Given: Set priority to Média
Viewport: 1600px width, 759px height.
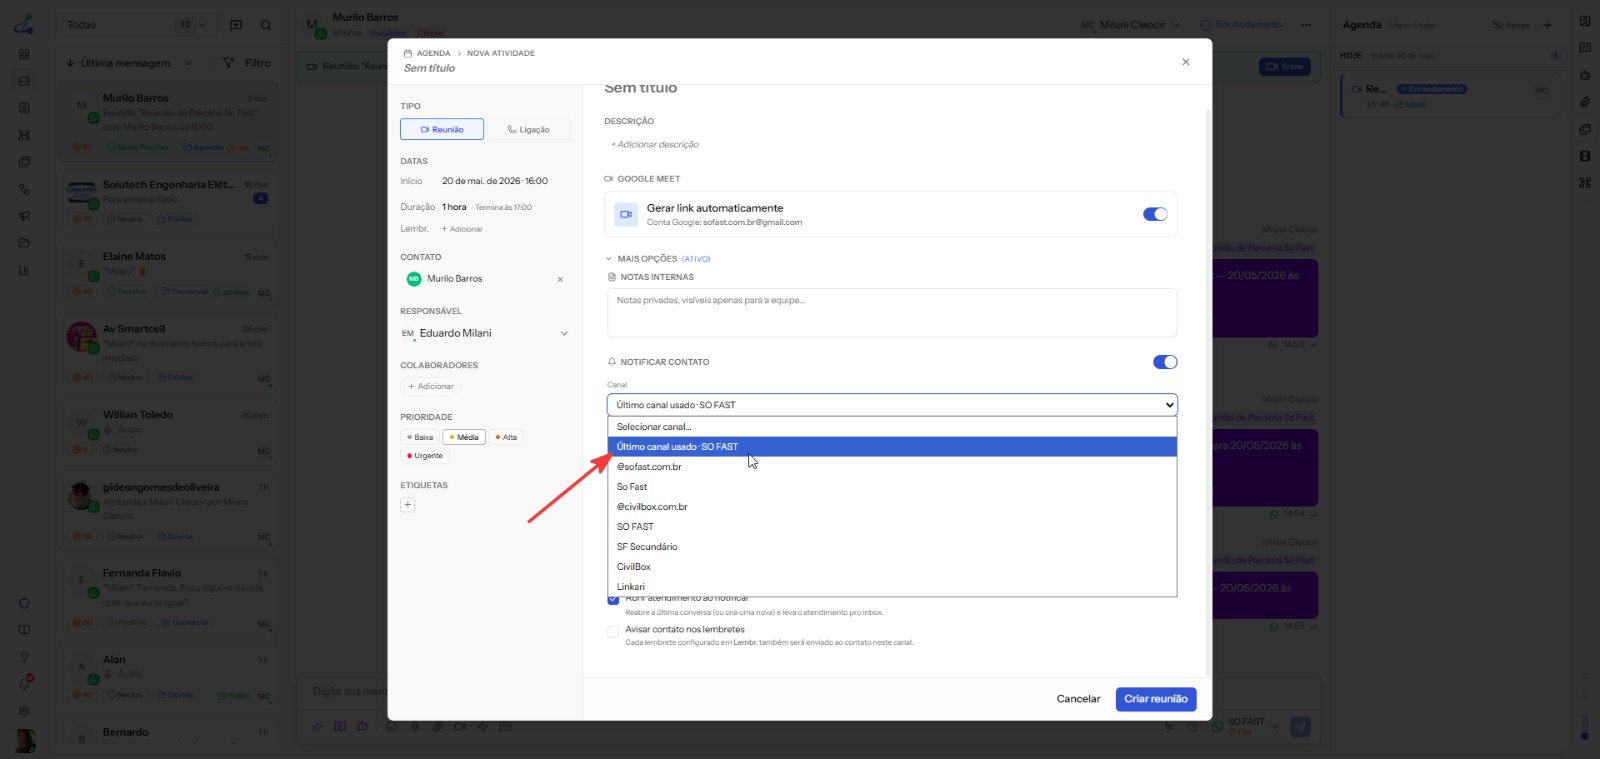Looking at the screenshot, I should 464,437.
